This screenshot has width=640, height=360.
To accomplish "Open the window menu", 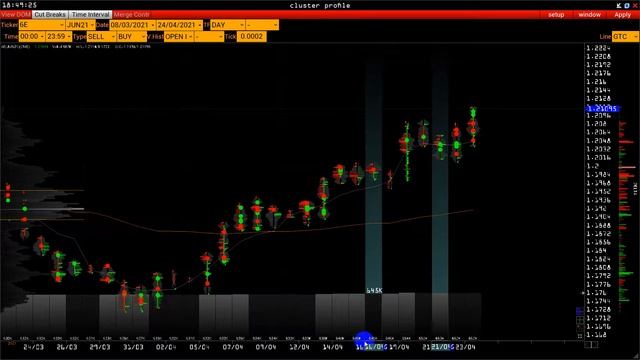I will point(589,15).
